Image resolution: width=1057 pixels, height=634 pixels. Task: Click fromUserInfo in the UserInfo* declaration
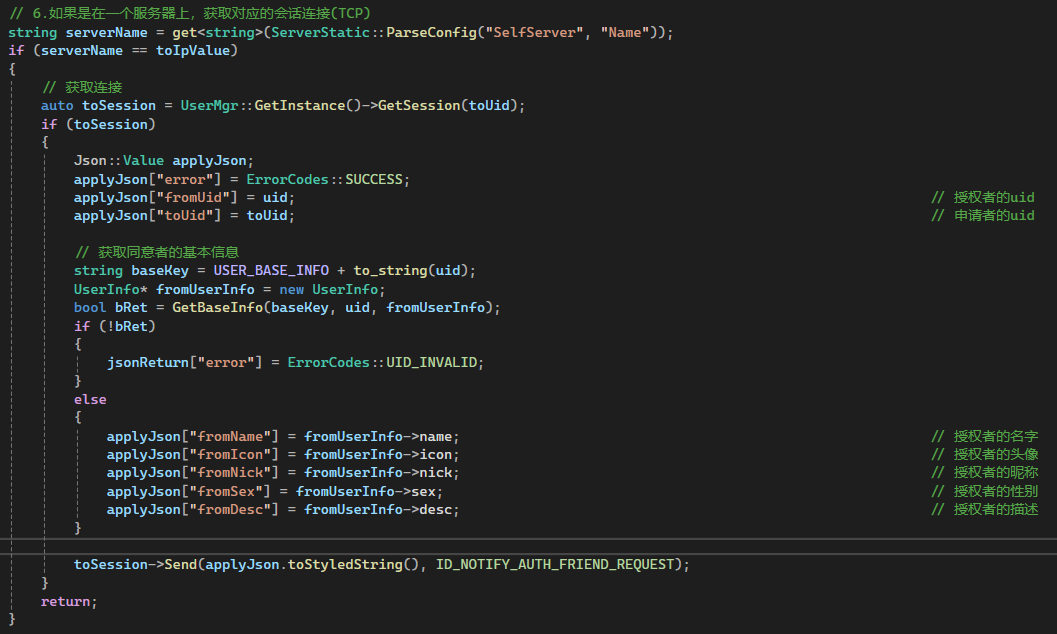[x=206, y=289]
